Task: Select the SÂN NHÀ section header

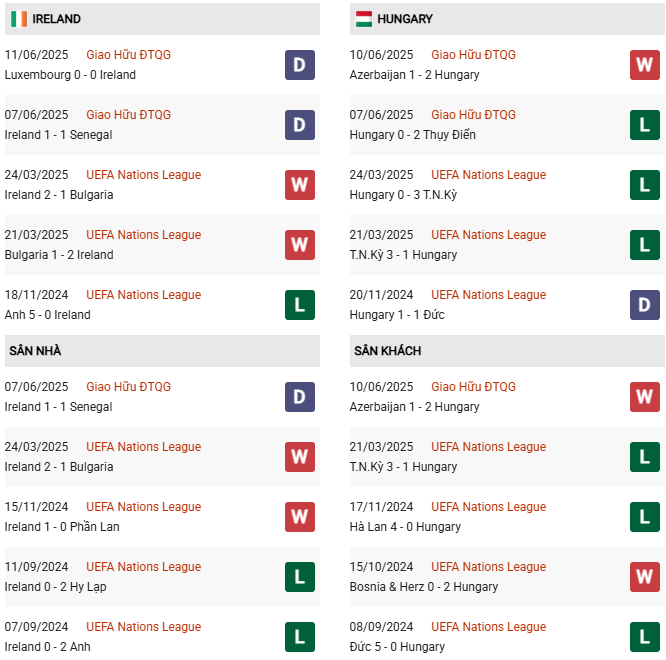Action: coord(36,351)
